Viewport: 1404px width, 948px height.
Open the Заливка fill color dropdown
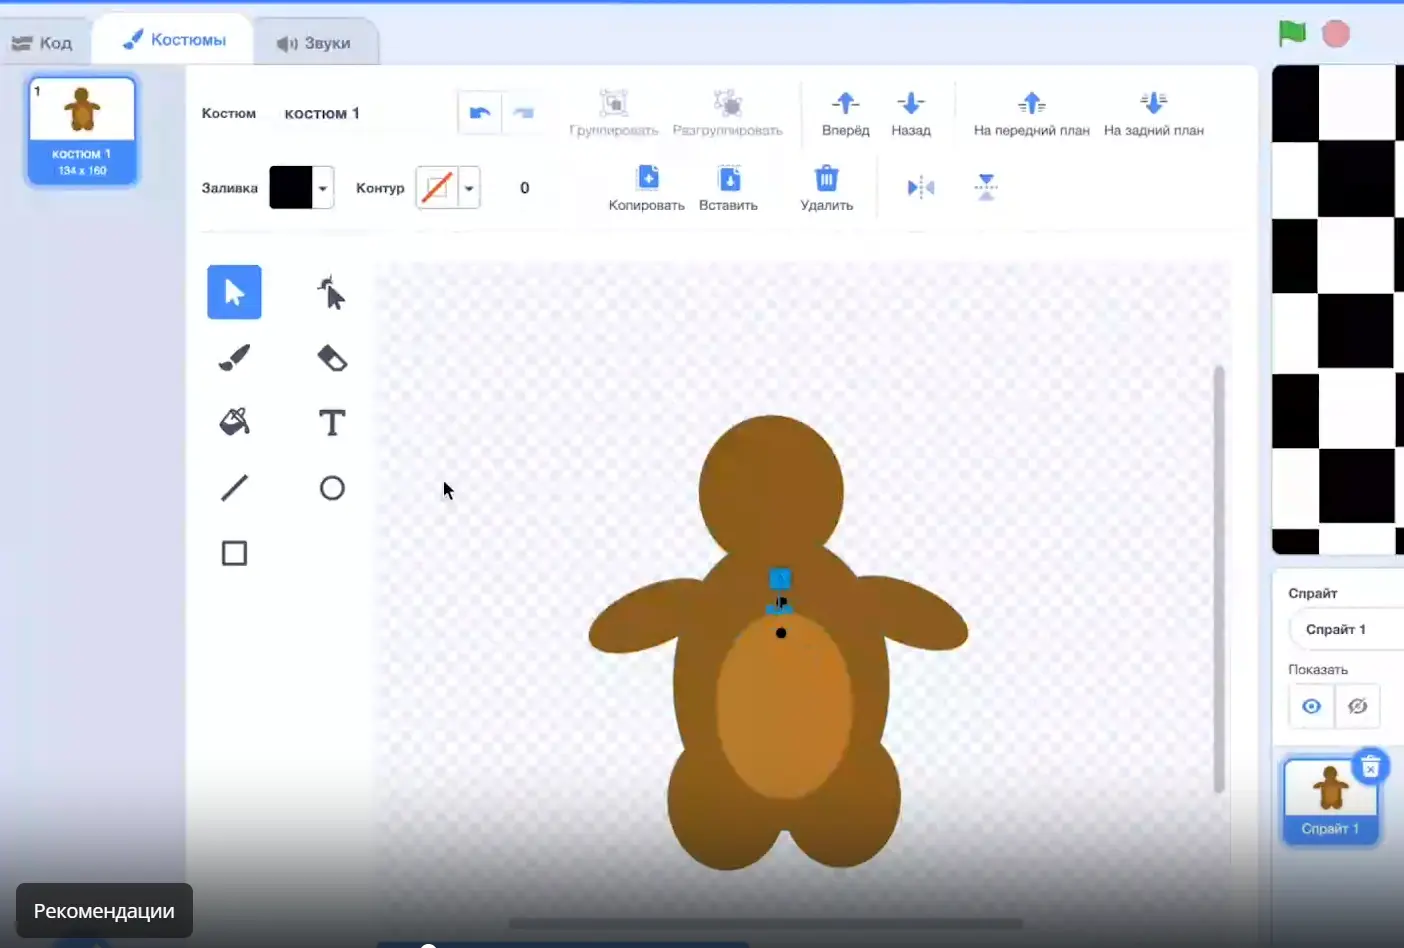(323, 188)
